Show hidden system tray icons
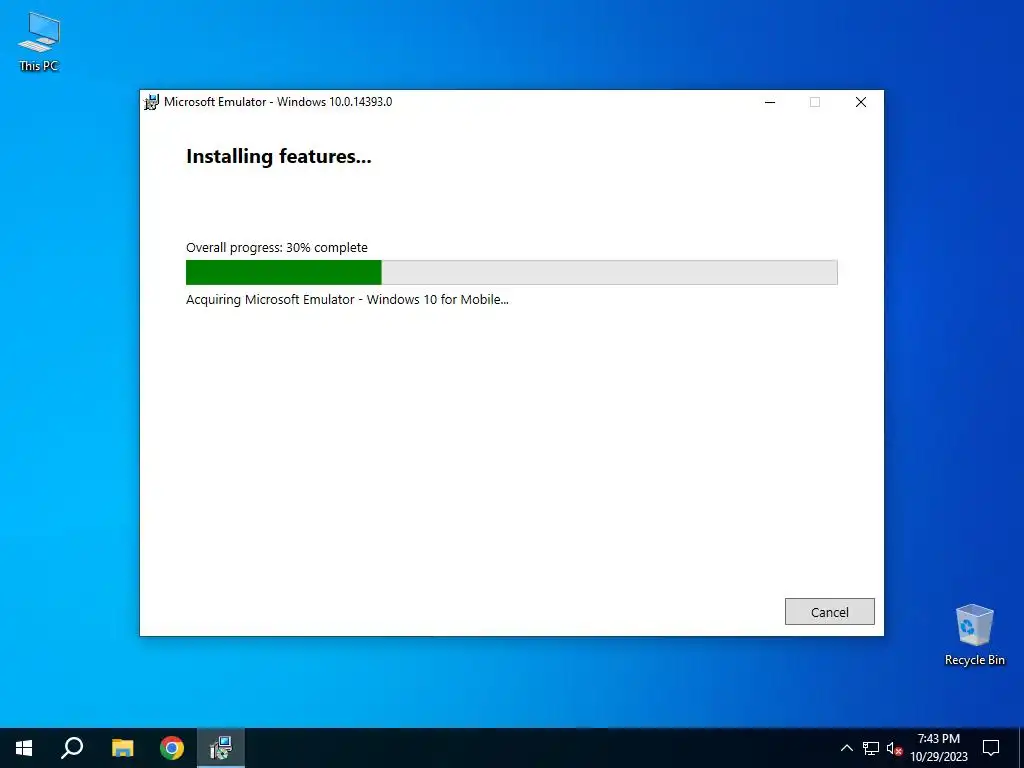Viewport: 1024px width, 768px height. click(x=846, y=748)
